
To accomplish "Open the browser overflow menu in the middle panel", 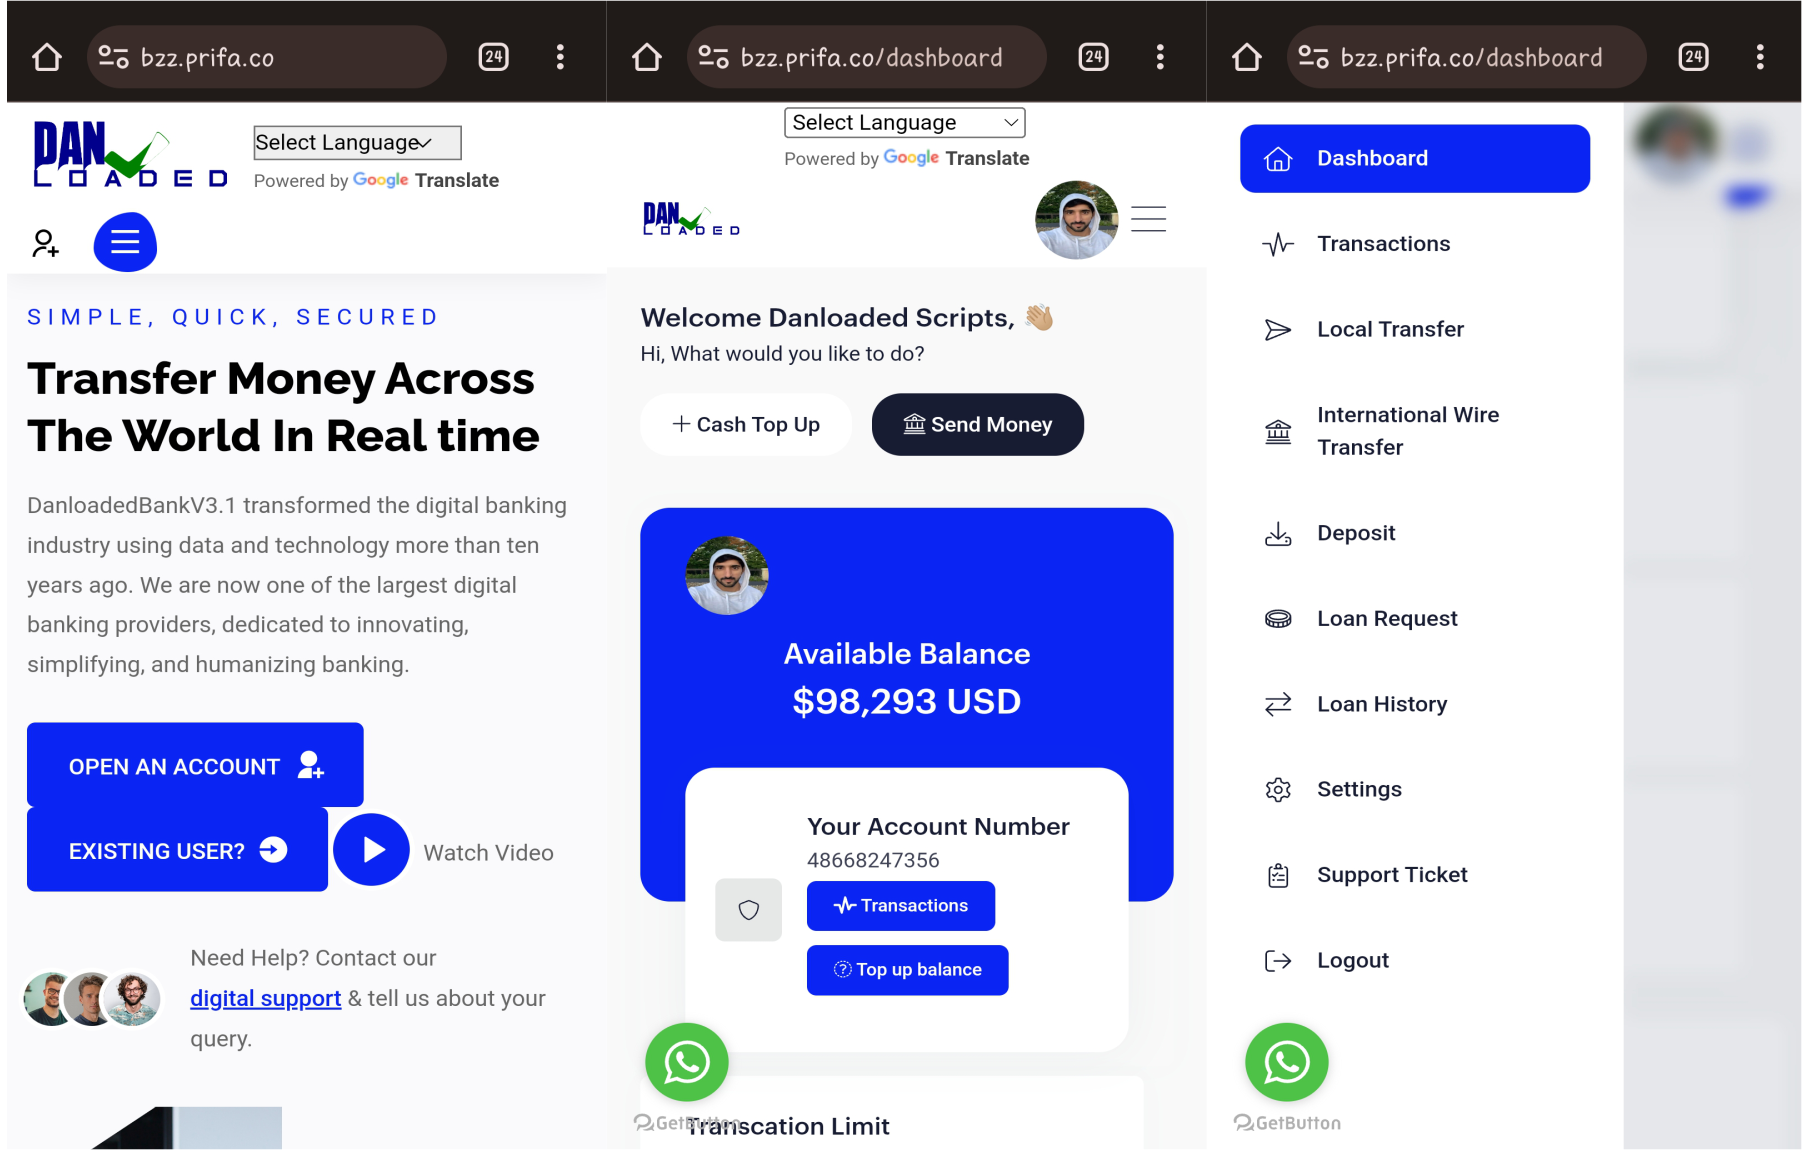I will click(1160, 57).
